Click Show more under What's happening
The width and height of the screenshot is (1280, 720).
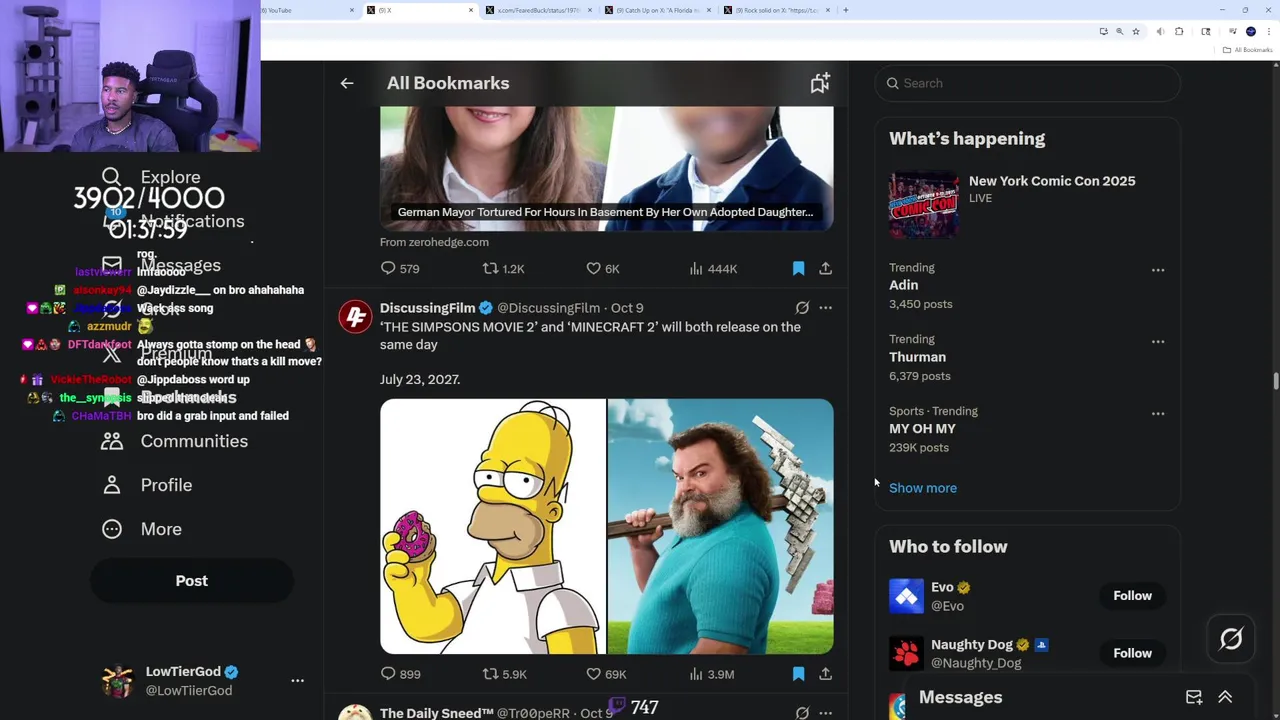[923, 488]
